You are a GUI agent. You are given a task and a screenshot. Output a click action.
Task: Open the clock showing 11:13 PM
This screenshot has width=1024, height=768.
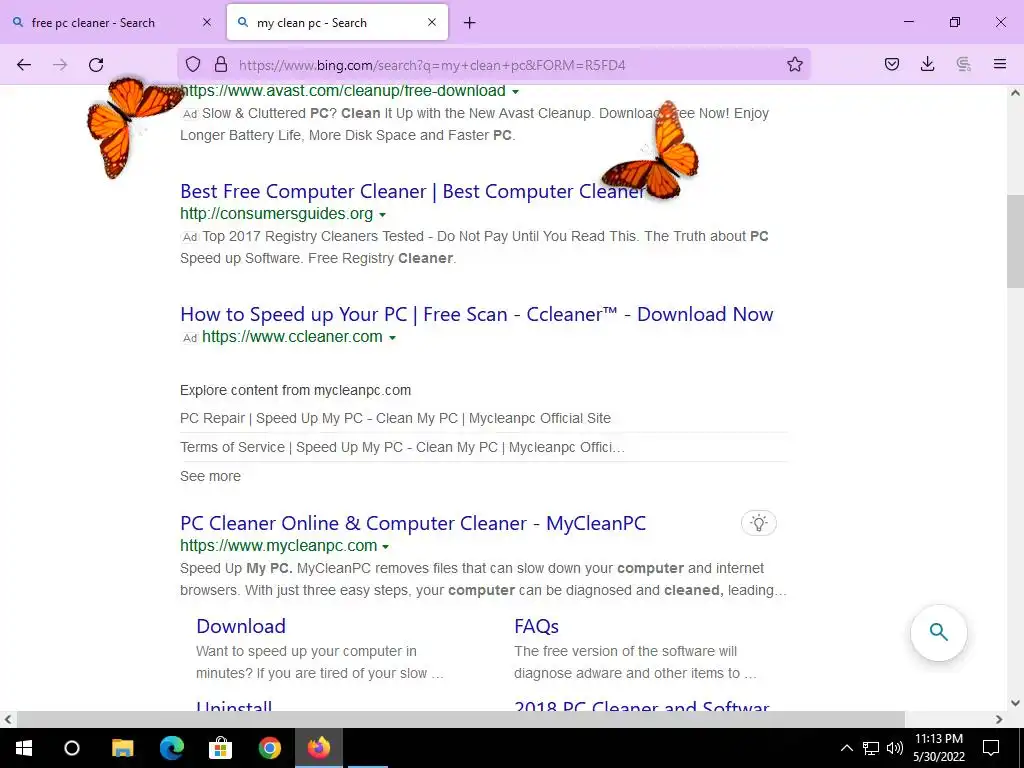coord(938,748)
